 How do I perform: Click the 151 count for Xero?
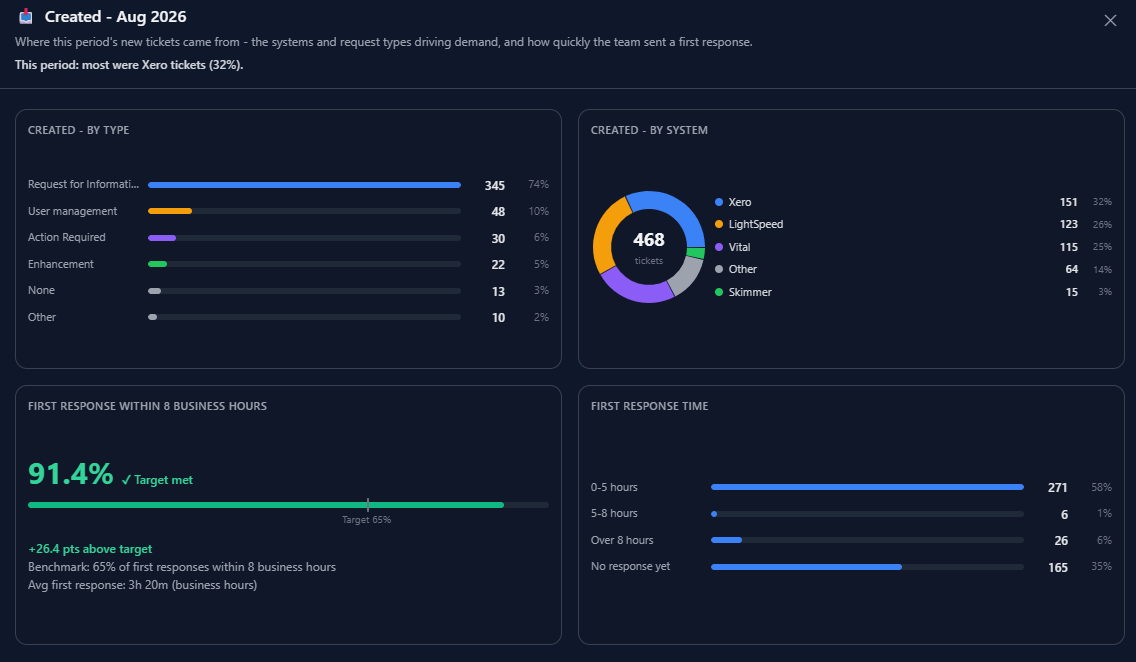tap(1069, 202)
